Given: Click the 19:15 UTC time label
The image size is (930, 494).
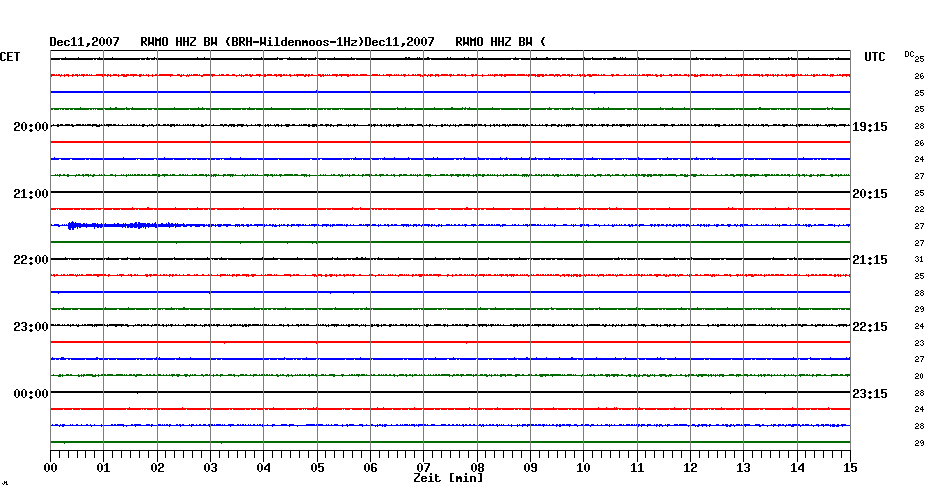Looking at the screenshot, I should [870, 127].
